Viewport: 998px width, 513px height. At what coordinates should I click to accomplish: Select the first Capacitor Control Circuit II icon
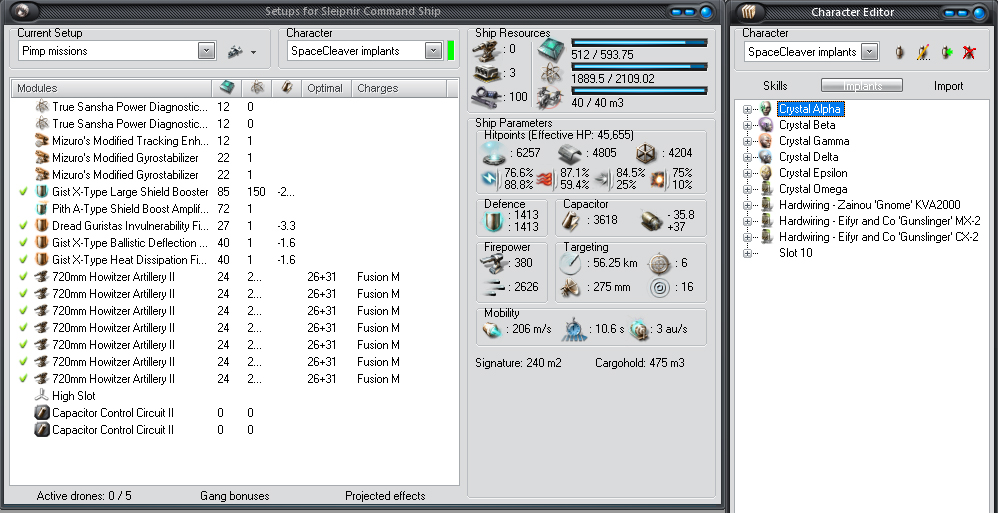click(42, 412)
